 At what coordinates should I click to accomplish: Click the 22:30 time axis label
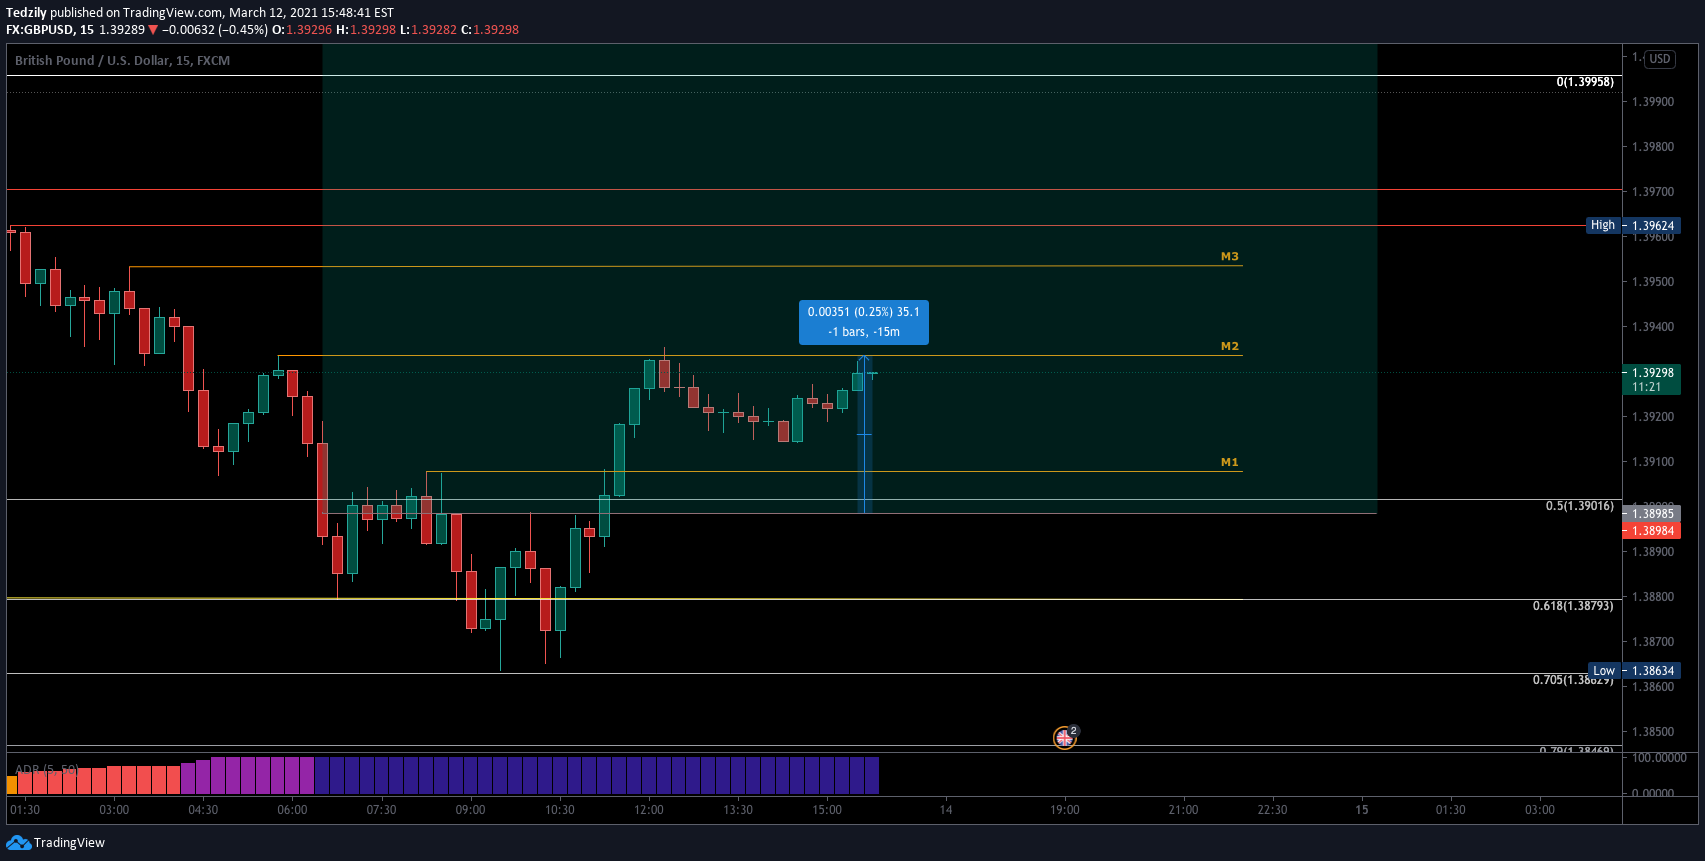coord(1272,810)
